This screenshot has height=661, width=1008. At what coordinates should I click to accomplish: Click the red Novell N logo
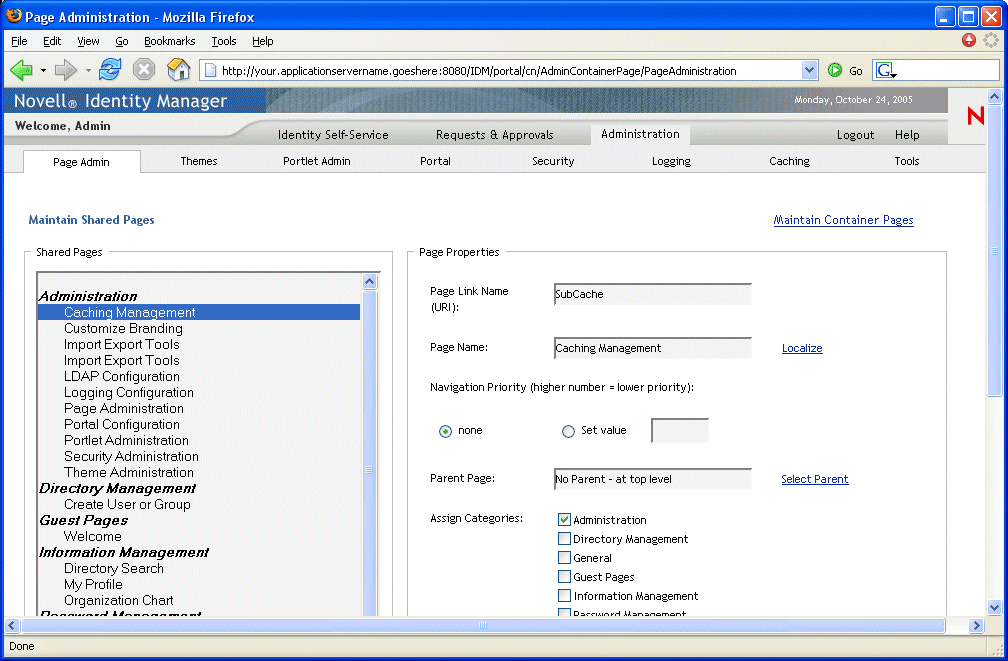975,116
